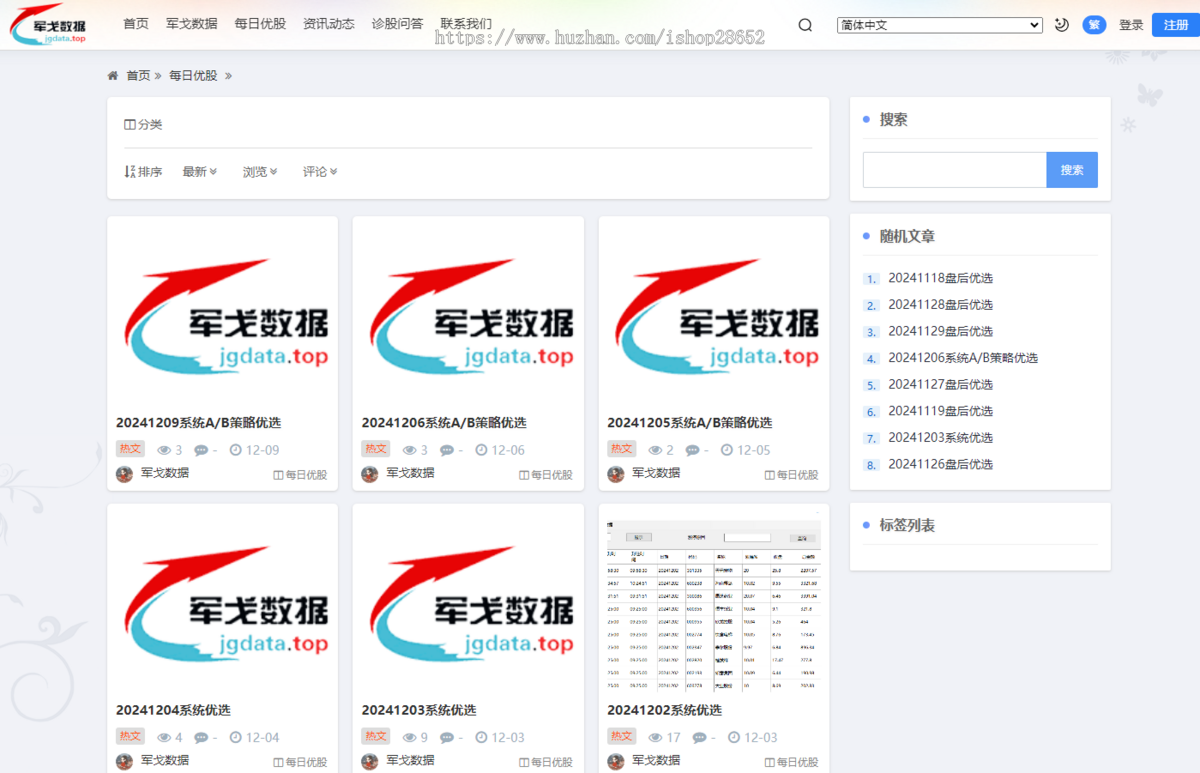Open random article 20241126盘后优选
The height and width of the screenshot is (773, 1200).
click(940, 464)
